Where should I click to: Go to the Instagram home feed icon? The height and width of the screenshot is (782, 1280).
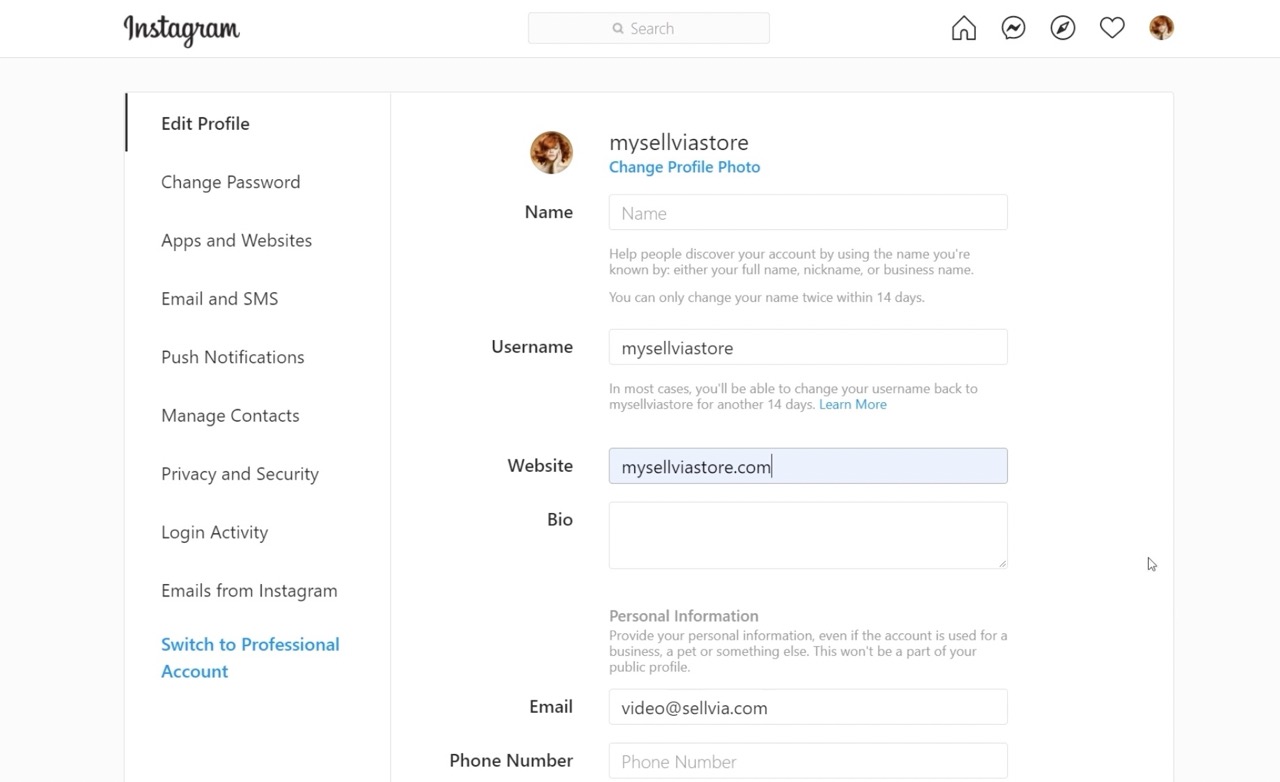[x=963, y=28]
